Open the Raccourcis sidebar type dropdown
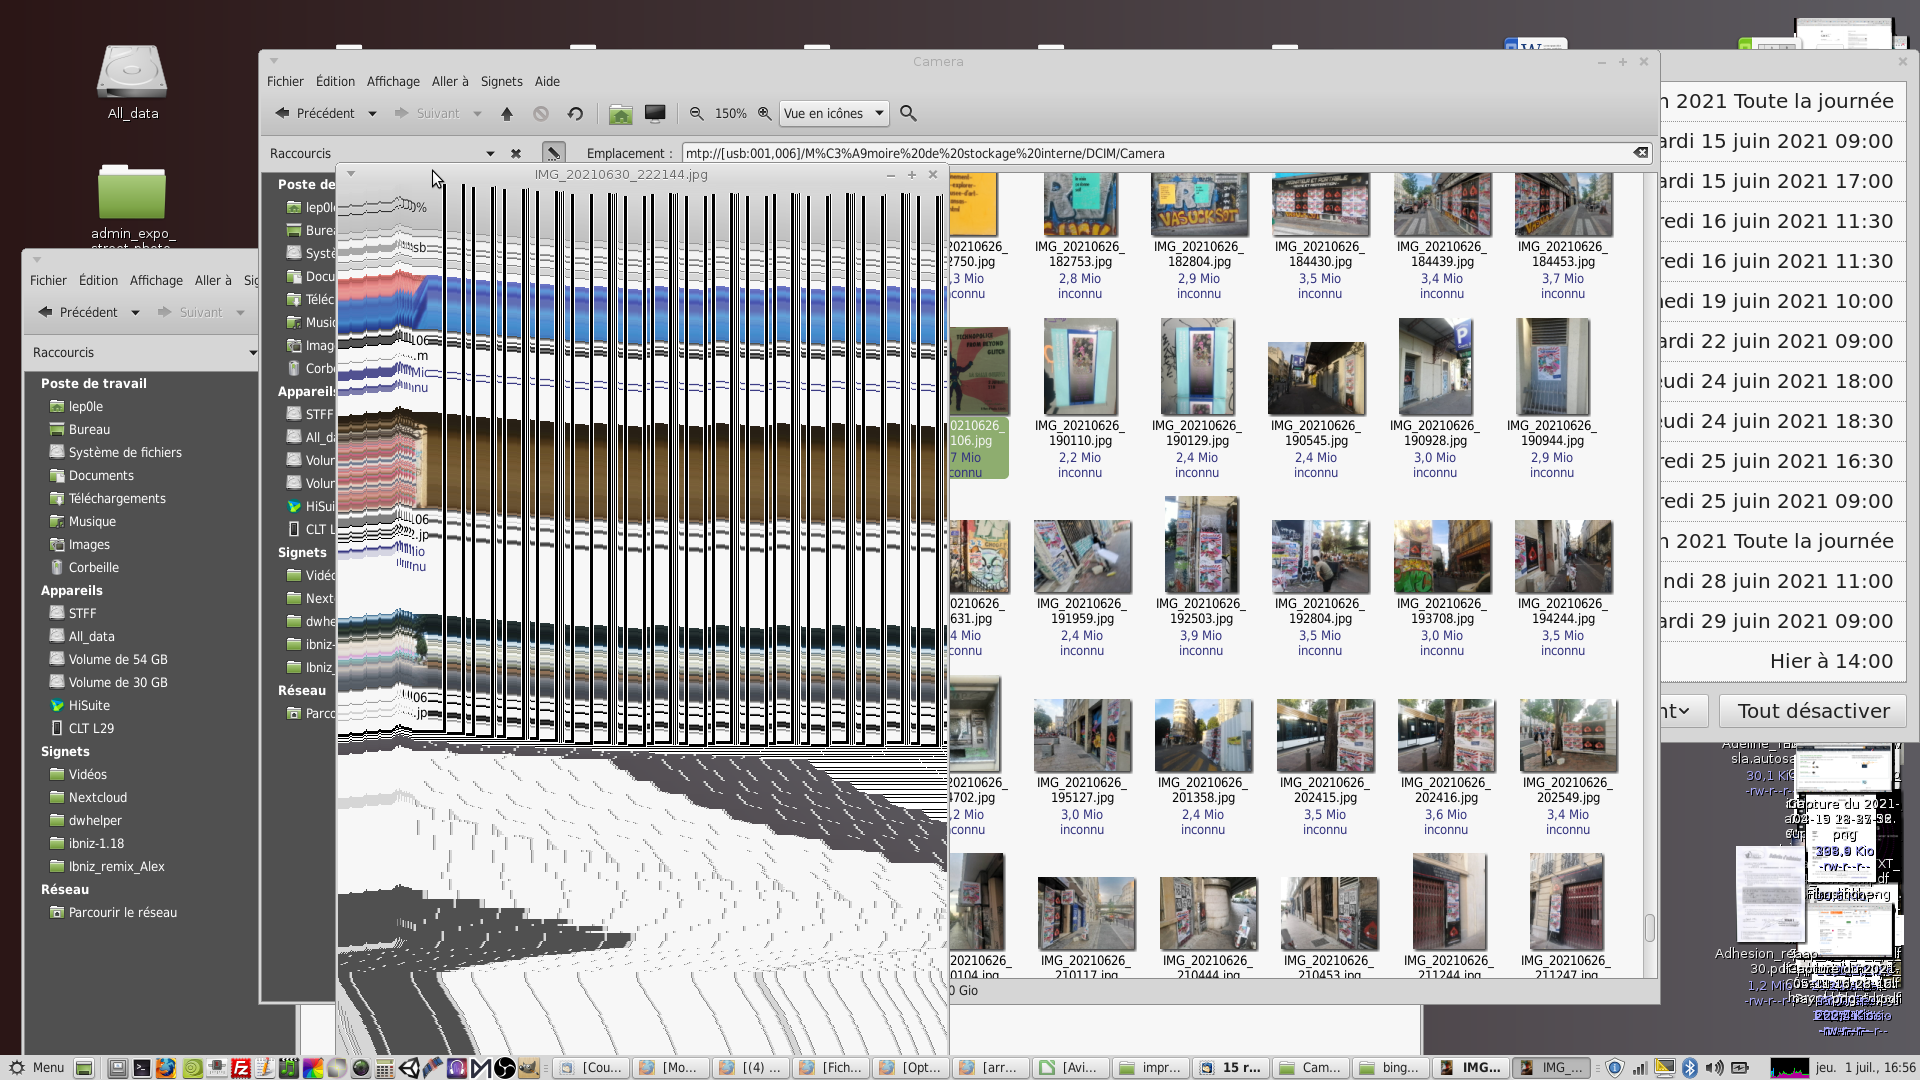 click(489, 154)
